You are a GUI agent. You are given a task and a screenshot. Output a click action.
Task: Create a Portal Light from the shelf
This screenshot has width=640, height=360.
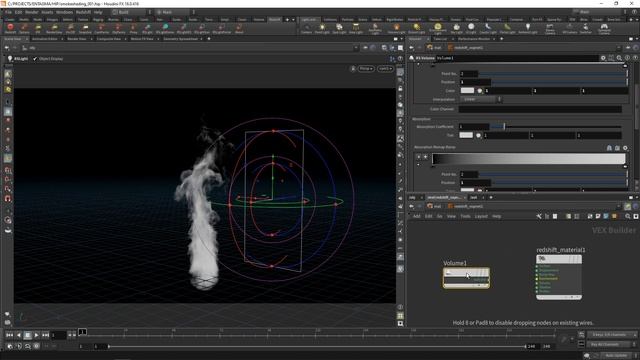pyautogui.click(x=507, y=29)
